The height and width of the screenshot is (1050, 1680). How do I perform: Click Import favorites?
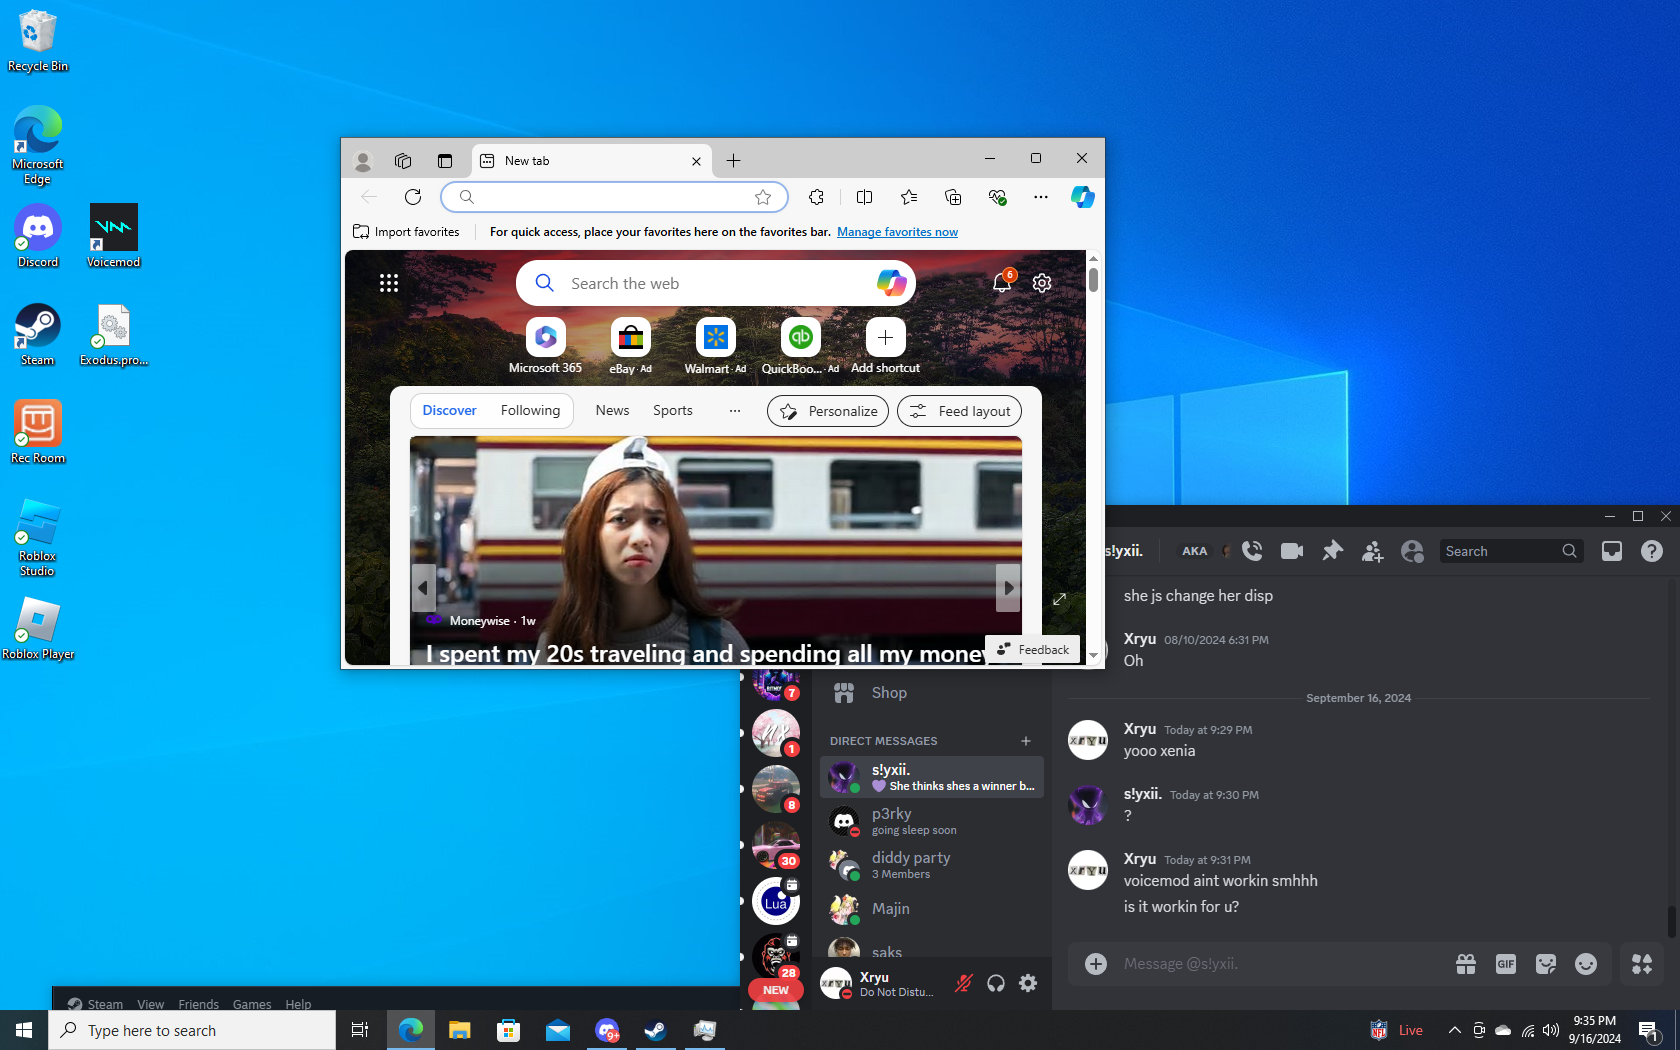click(407, 232)
